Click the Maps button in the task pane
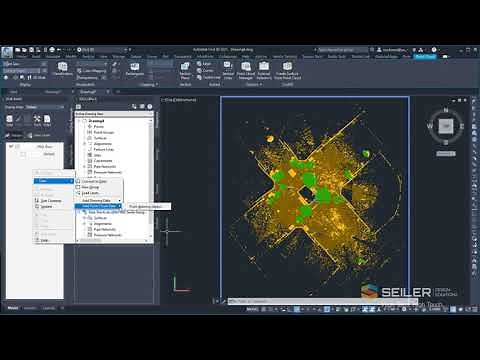Viewport: 480px width, 360px height. tap(47, 120)
